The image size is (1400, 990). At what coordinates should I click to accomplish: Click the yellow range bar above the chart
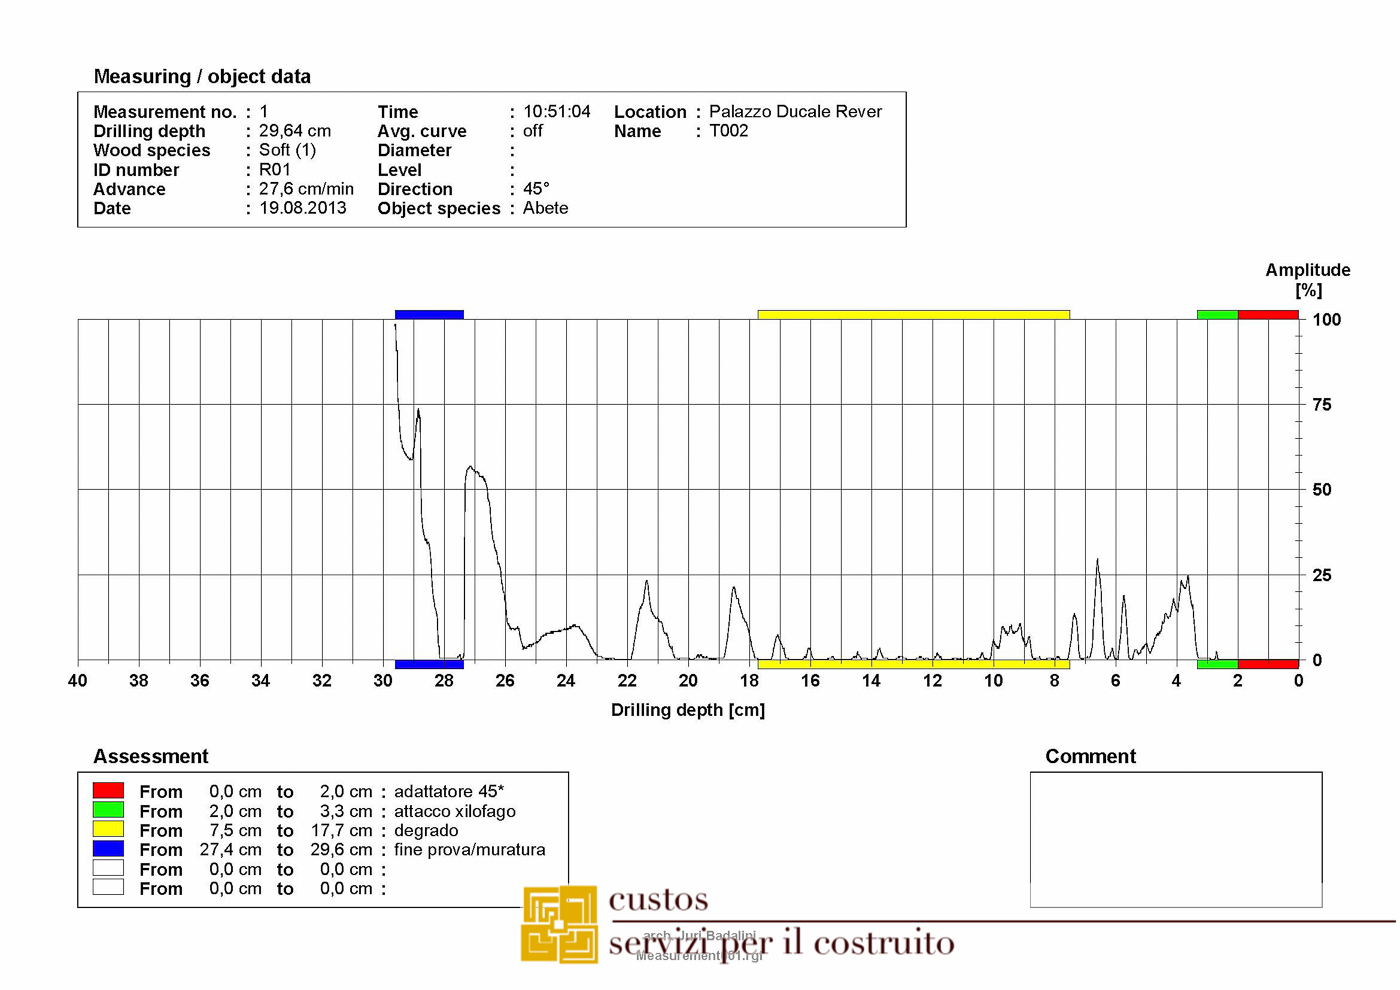(913, 314)
